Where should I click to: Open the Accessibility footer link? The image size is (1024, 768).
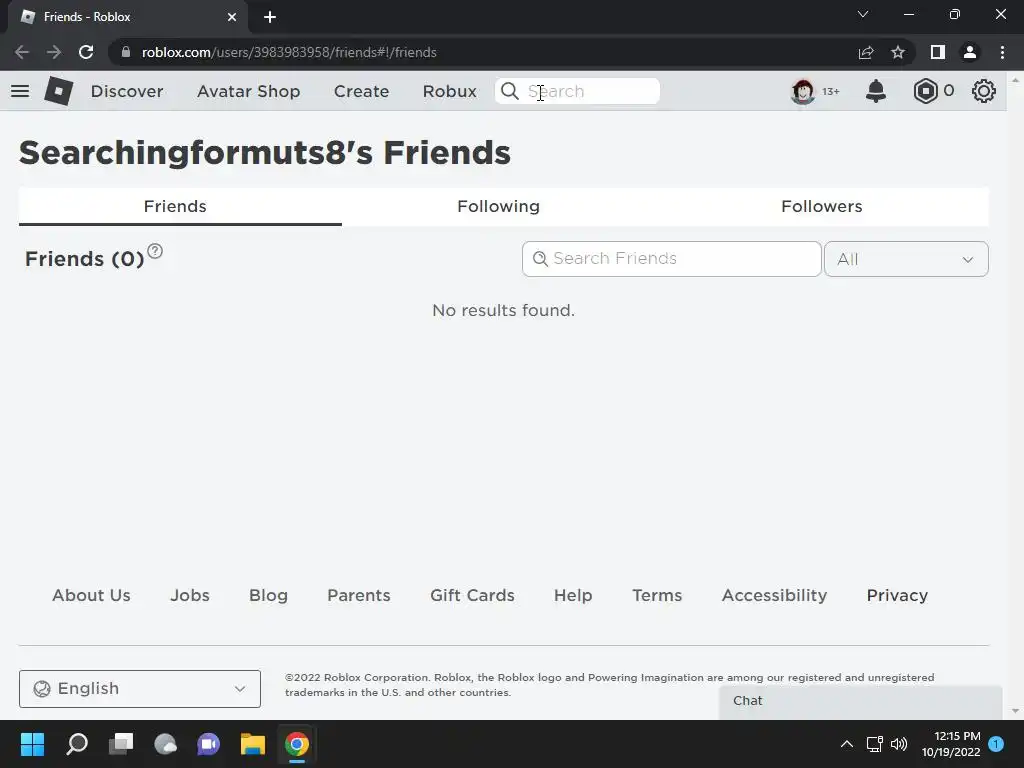coord(775,596)
